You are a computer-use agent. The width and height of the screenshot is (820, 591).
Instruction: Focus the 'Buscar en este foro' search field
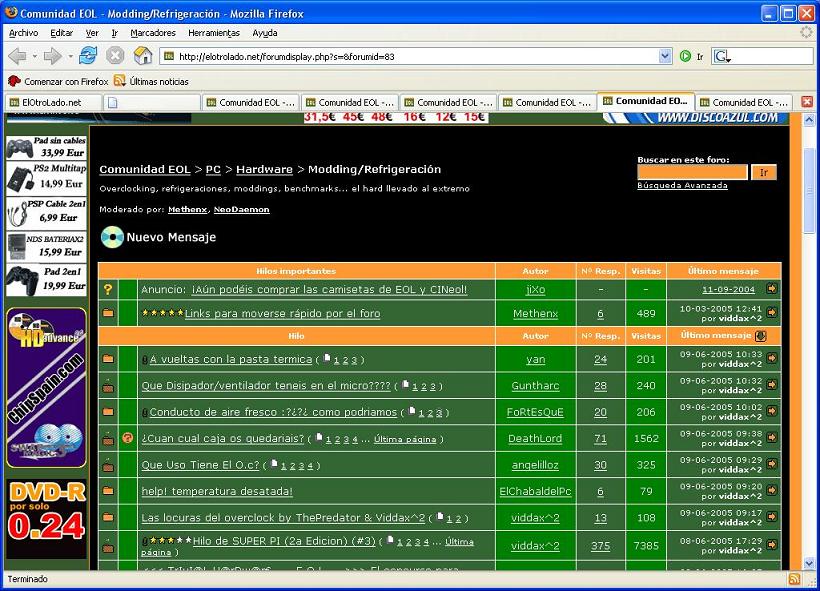pyautogui.click(x=692, y=172)
